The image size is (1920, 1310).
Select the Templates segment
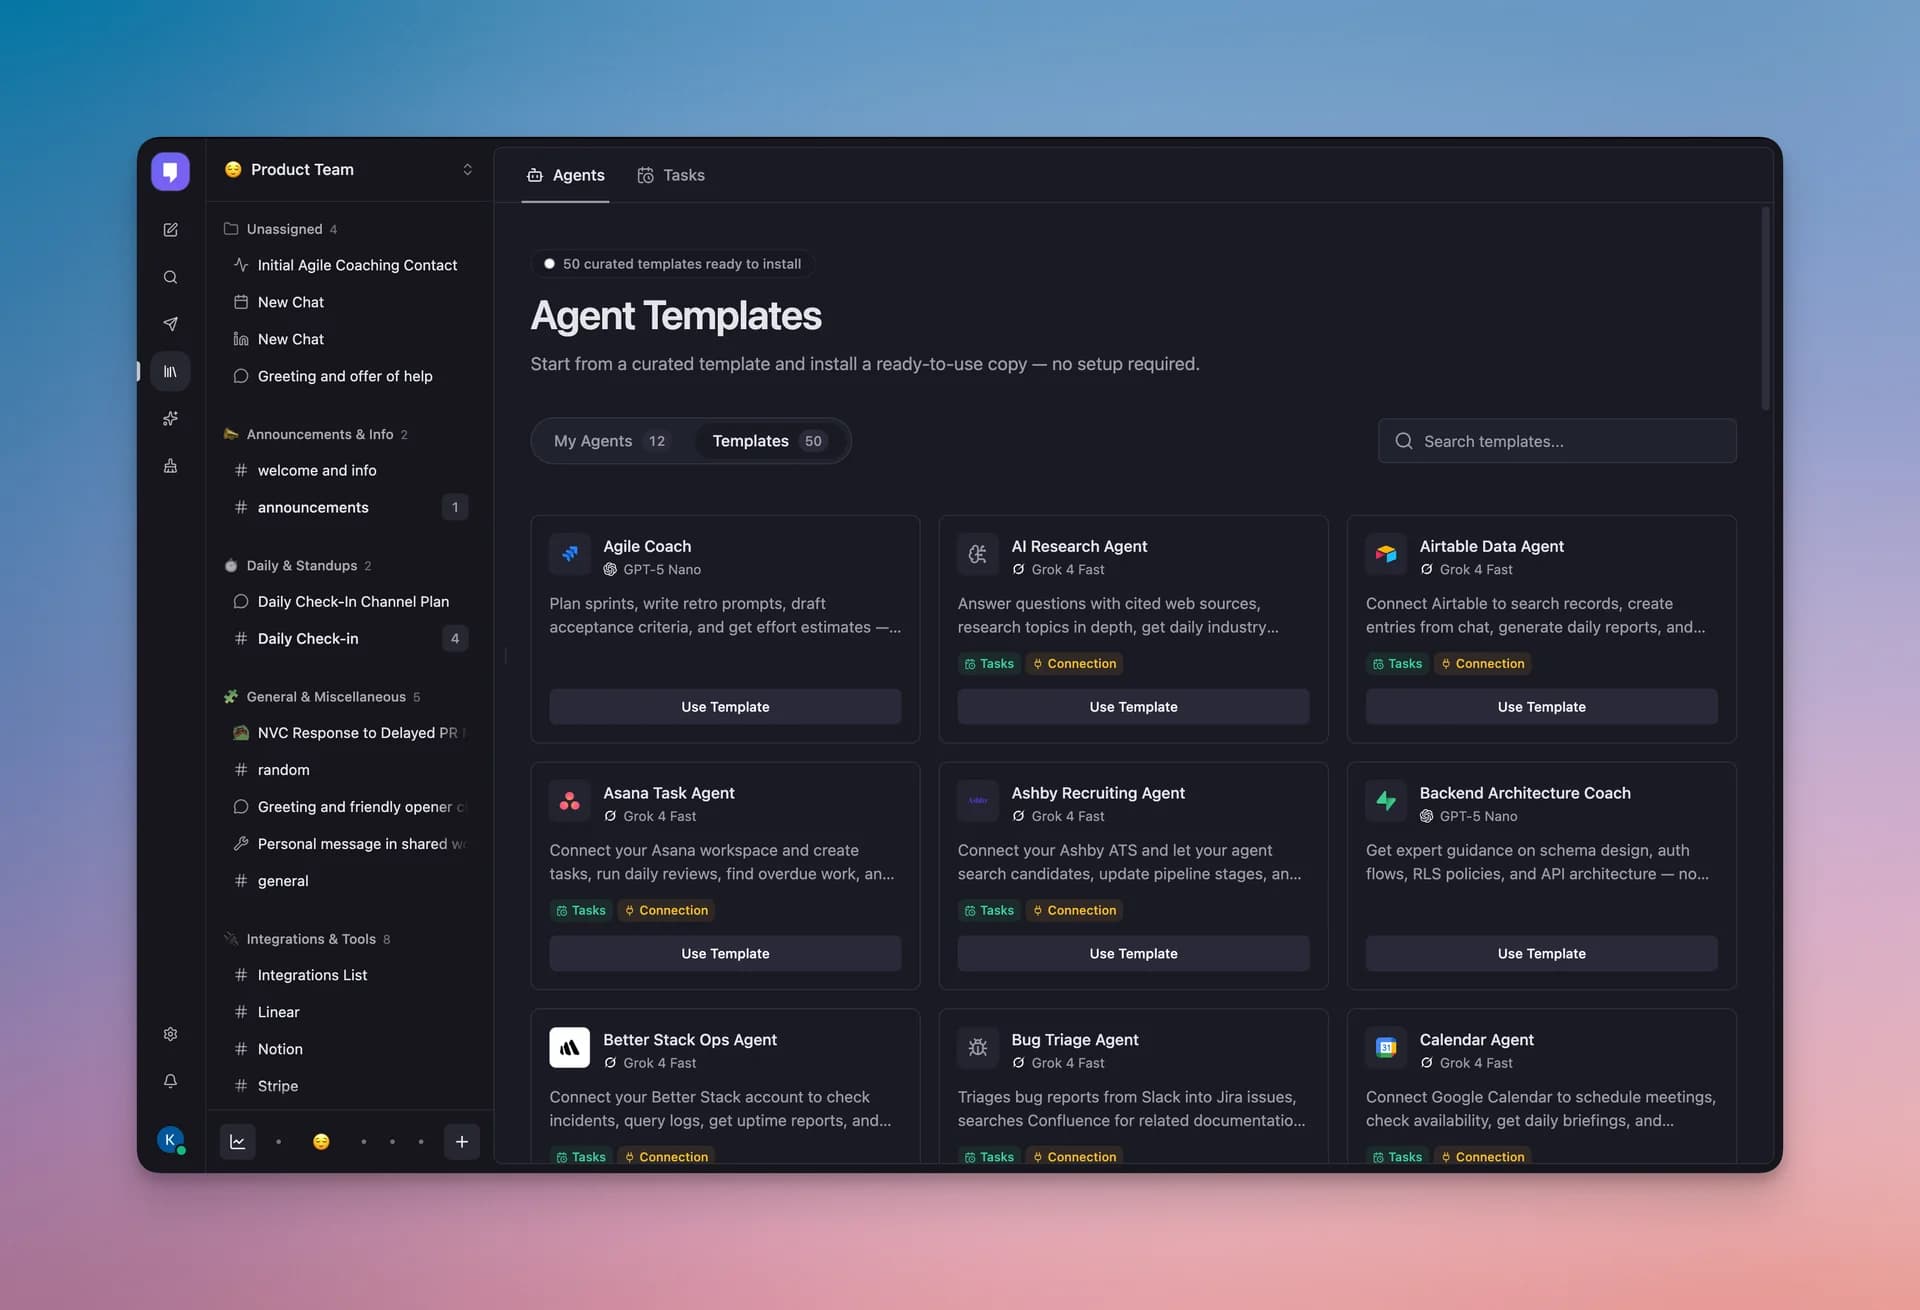(769, 441)
